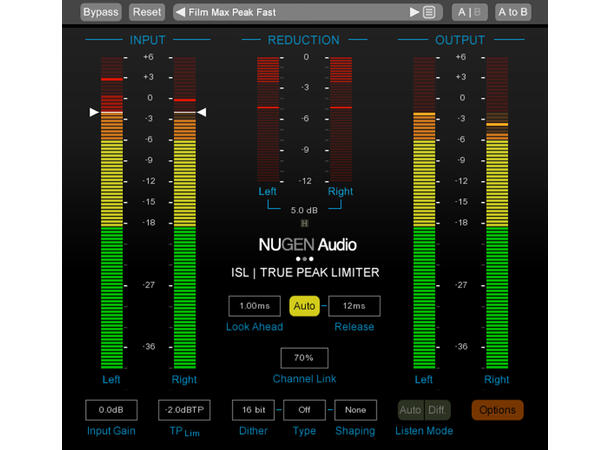Click the Right output level meter
Image resolution: width=610 pixels, height=450 pixels.
(x=497, y=213)
